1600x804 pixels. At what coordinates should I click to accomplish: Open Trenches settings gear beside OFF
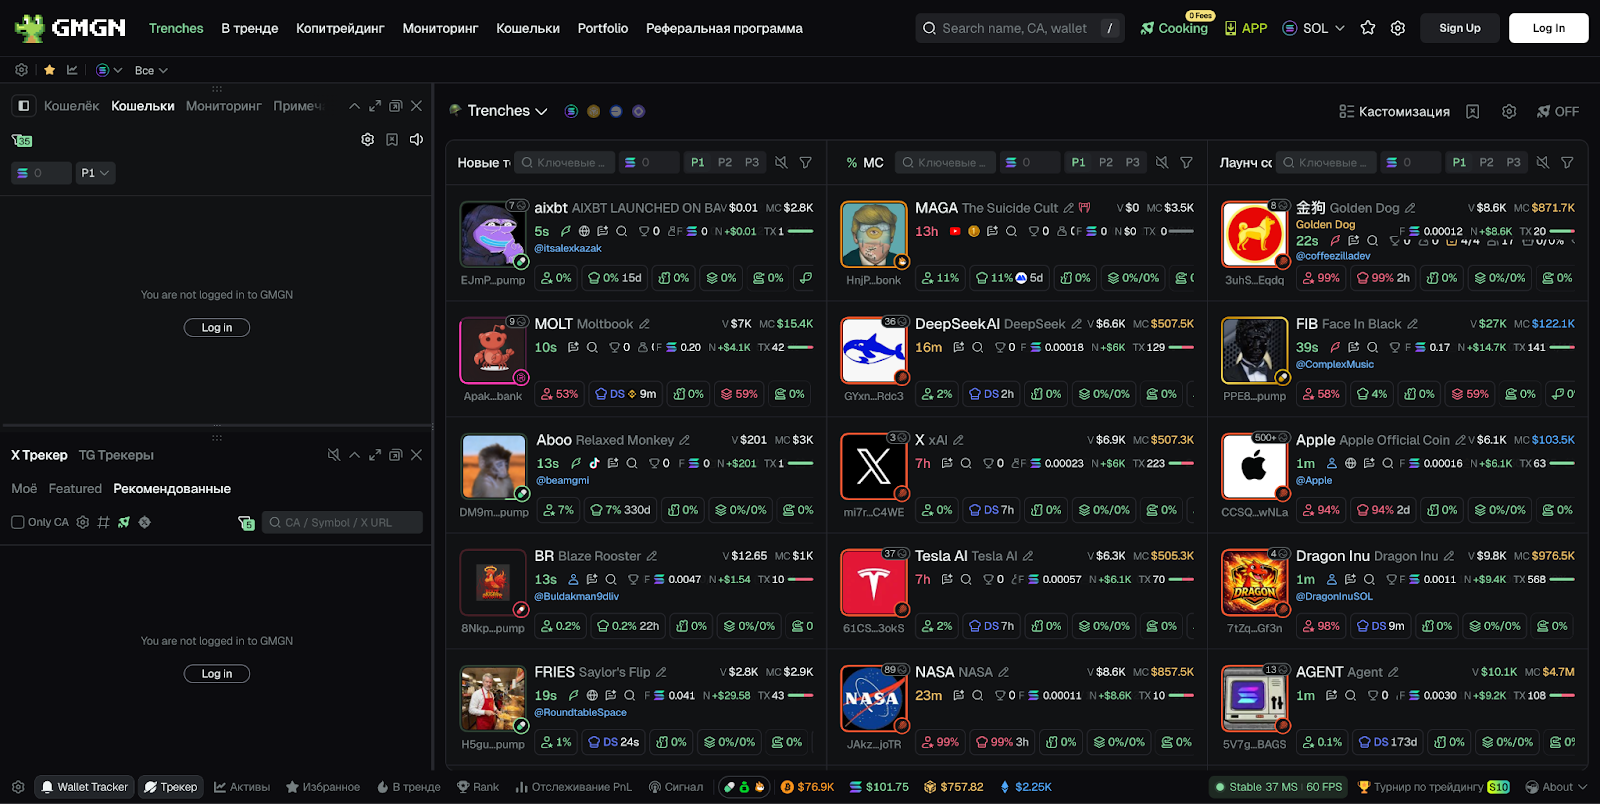(x=1509, y=111)
